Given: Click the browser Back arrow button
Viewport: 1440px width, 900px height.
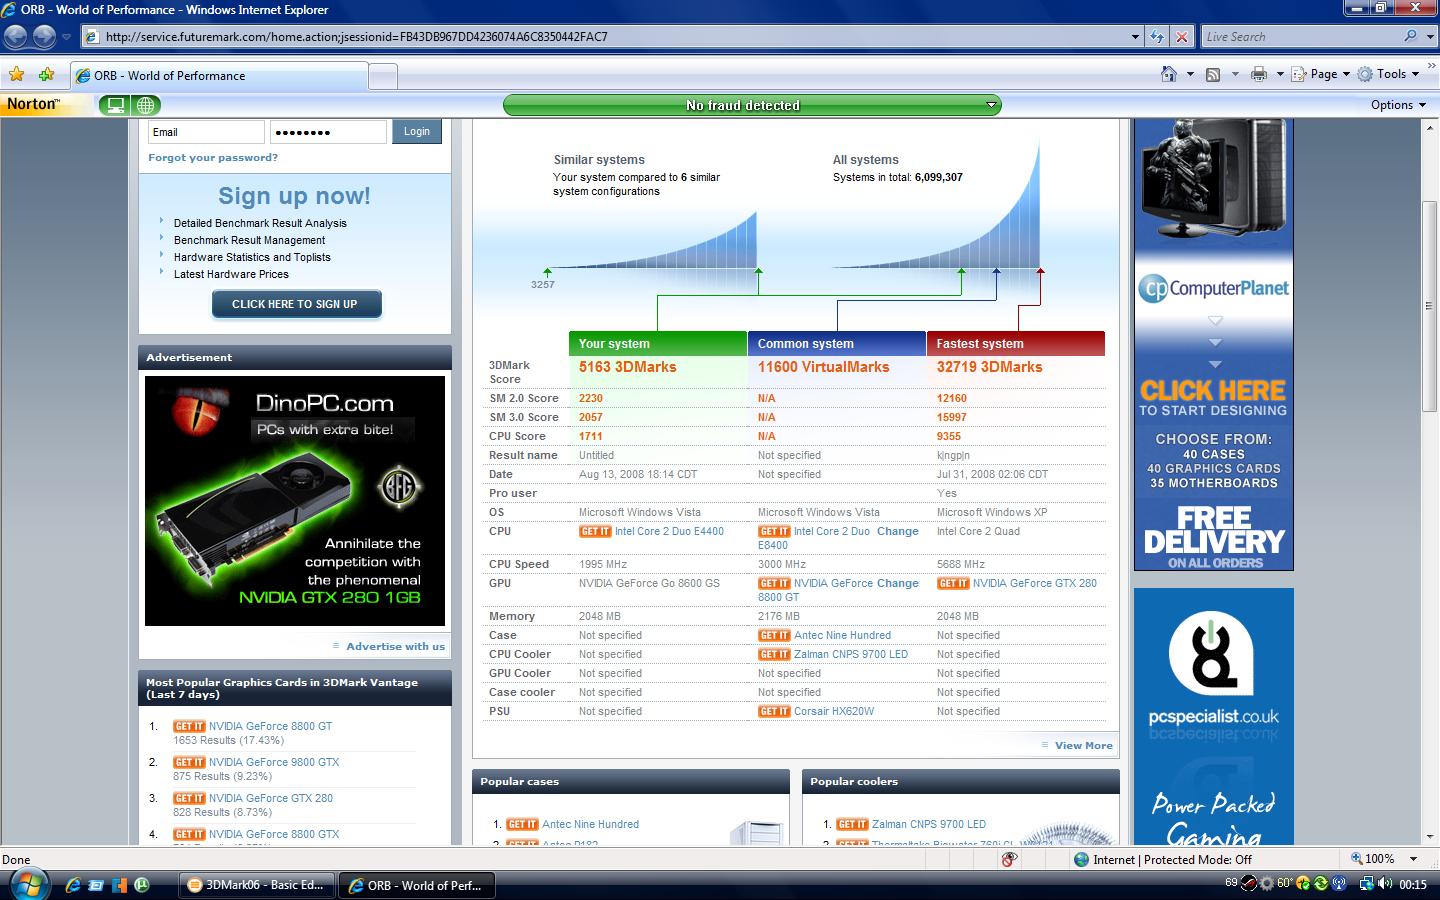Looking at the screenshot, I should tap(16, 37).
